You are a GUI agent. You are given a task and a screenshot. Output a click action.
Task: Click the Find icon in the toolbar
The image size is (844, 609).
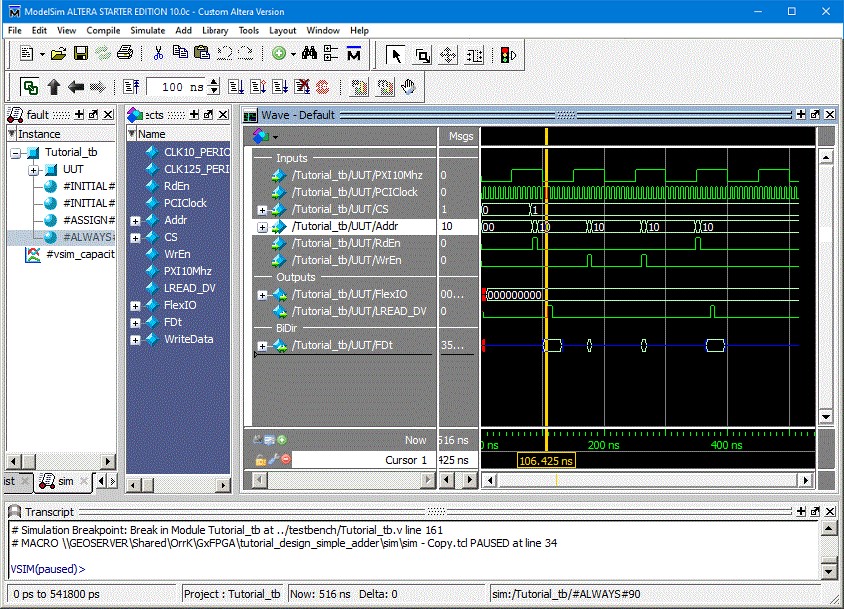point(310,52)
